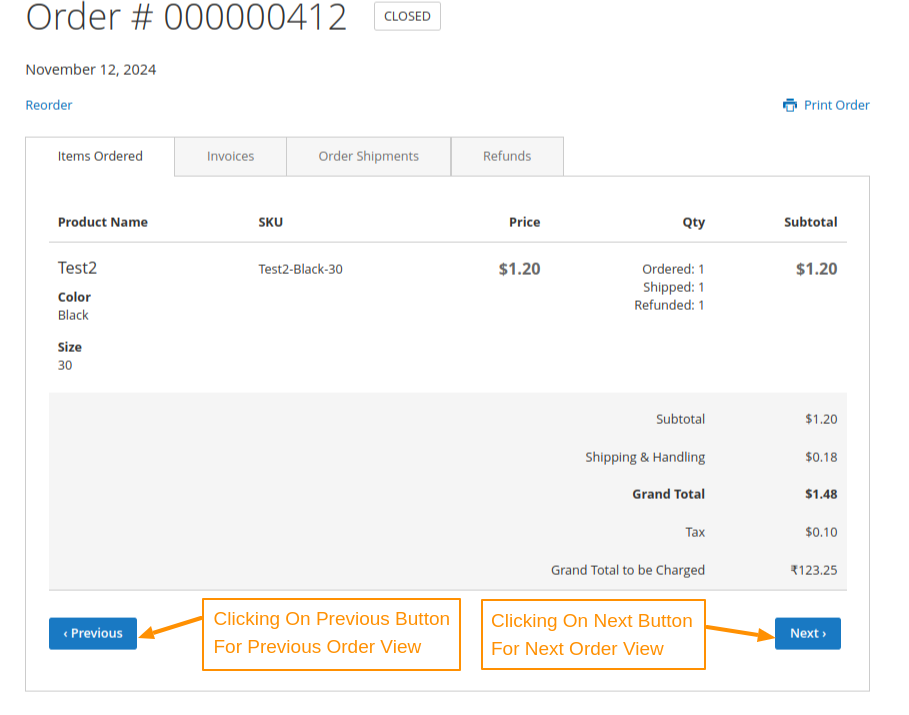Click the CLOSED status badge
The height and width of the screenshot is (715, 909).
406,16
